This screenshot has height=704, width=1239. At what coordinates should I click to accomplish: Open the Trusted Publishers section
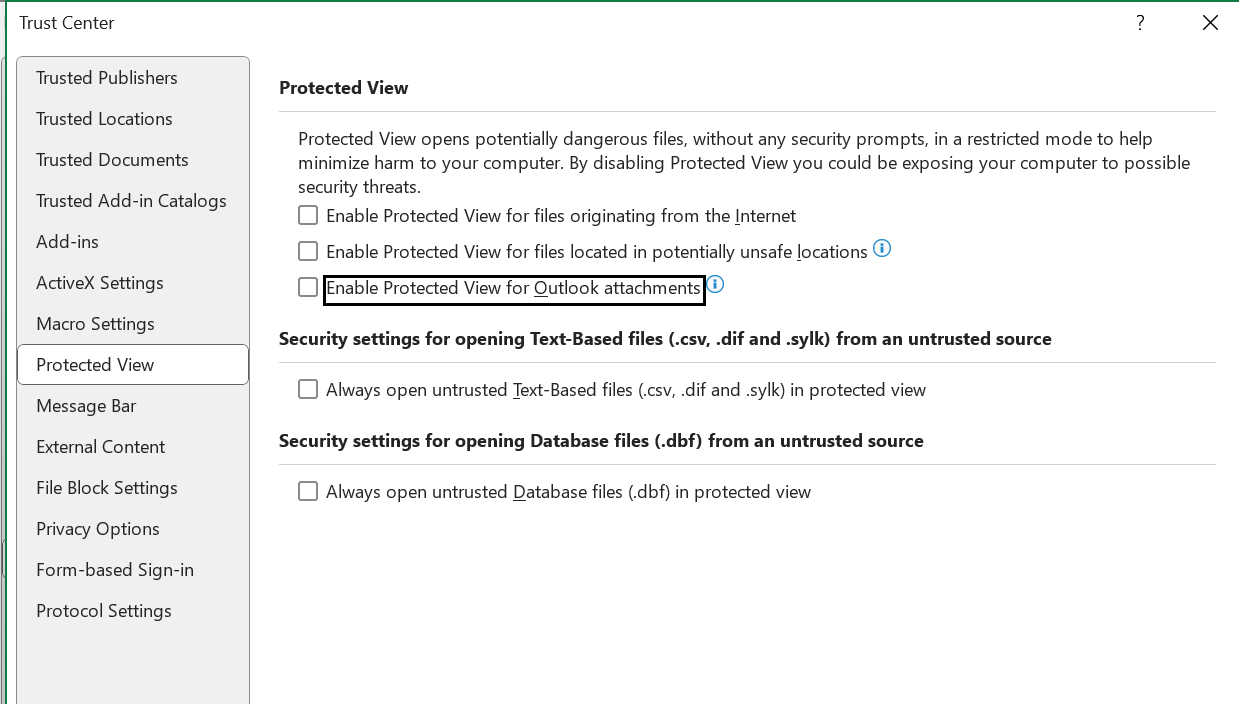pos(106,77)
